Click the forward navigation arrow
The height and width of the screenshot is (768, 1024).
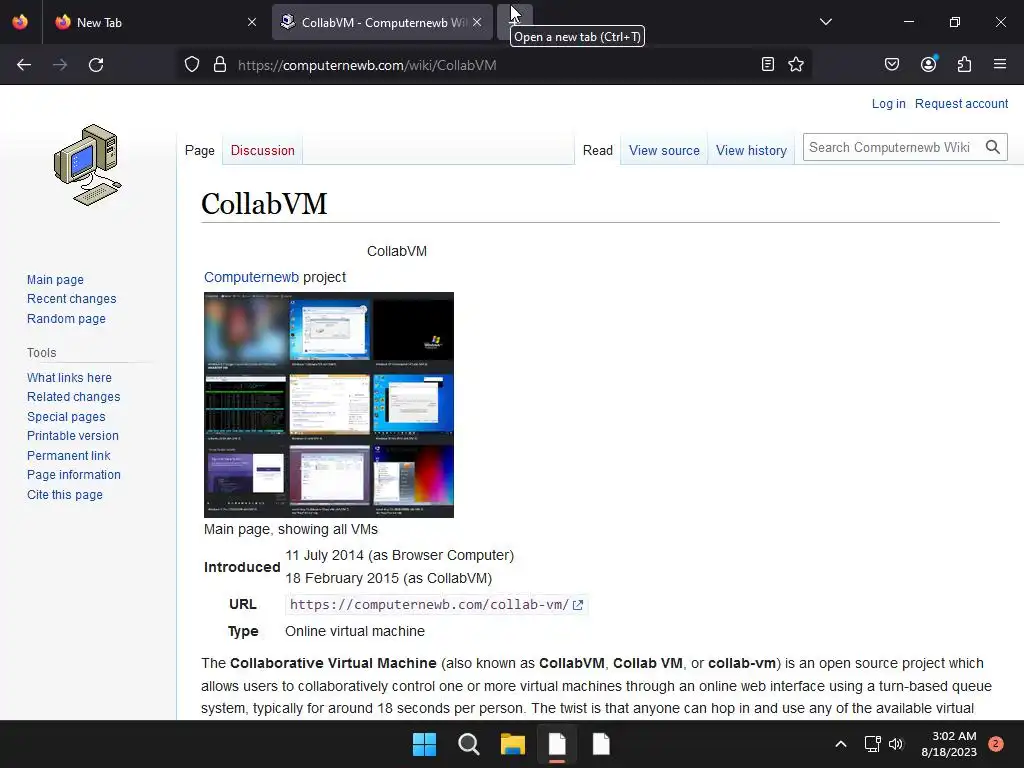click(x=60, y=65)
